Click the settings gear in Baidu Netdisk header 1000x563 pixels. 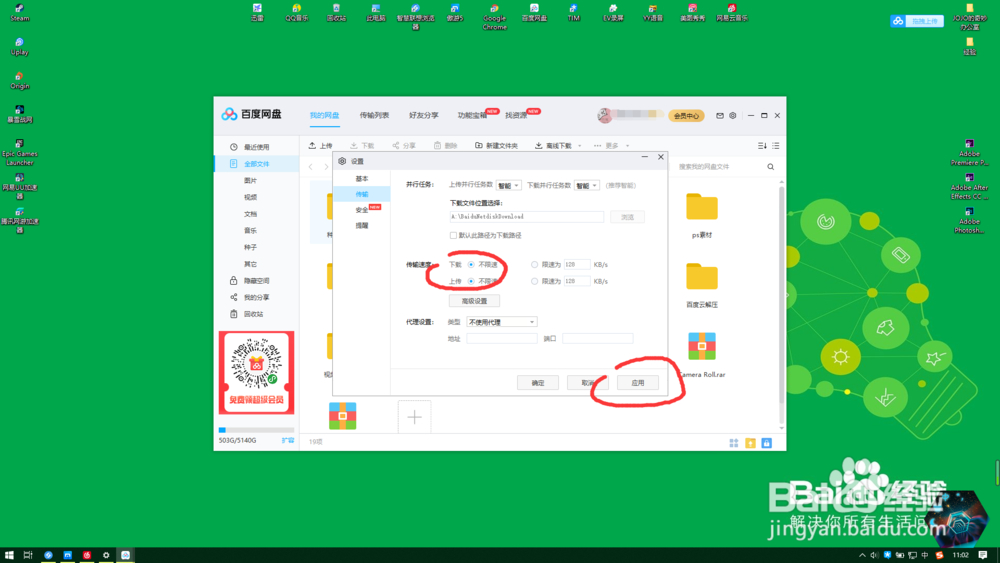point(733,115)
